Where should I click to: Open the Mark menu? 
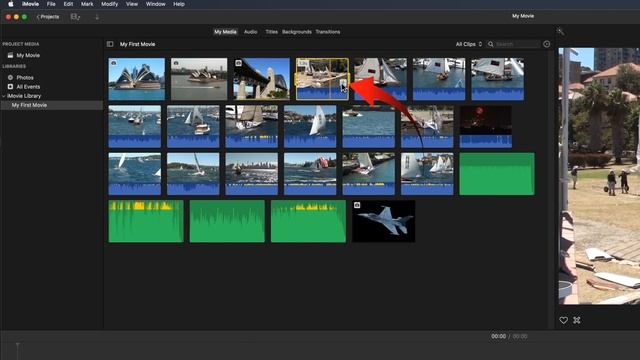(x=87, y=4)
